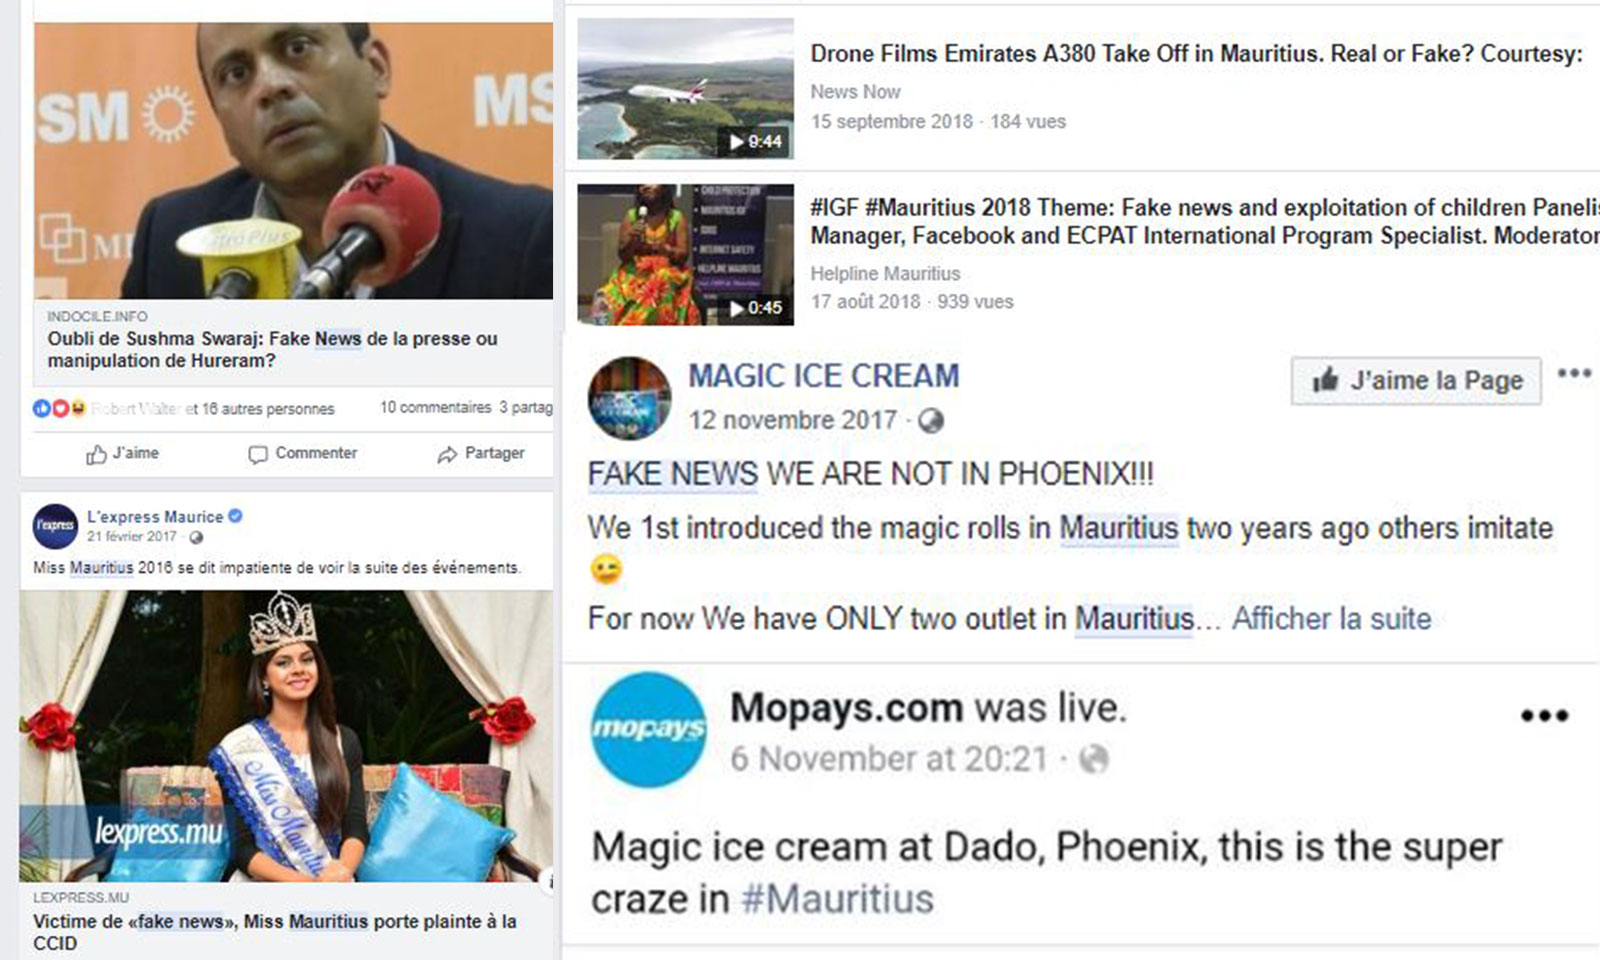Click the L'express Maurice page name
This screenshot has height=960, width=1600.
pyautogui.click(x=155, y=517)
